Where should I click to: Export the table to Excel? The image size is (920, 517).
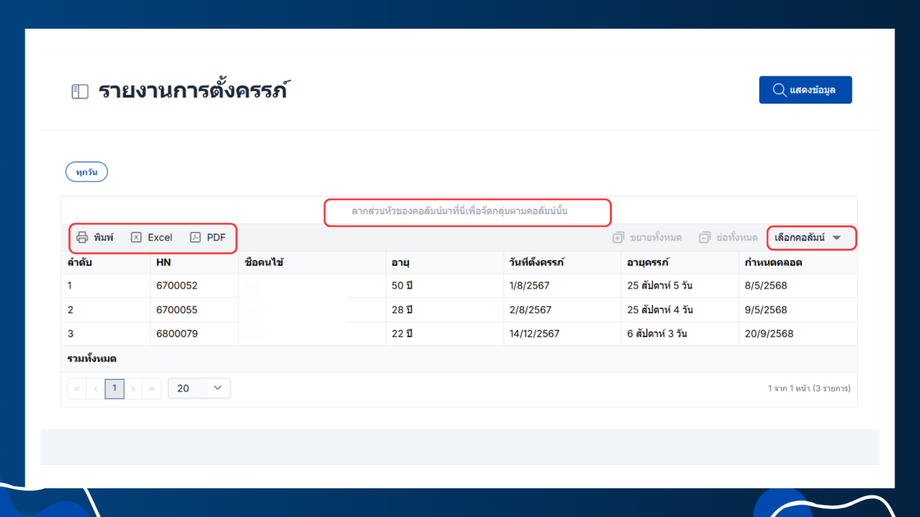pyautogui.click(x=151, y=237)
